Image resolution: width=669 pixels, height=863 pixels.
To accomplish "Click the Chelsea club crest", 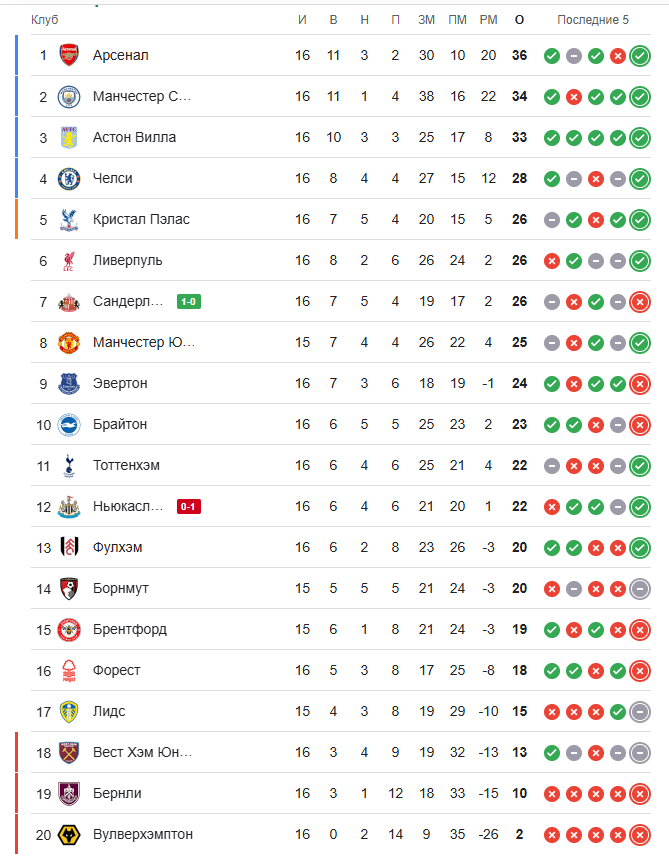I will (68, 178).
